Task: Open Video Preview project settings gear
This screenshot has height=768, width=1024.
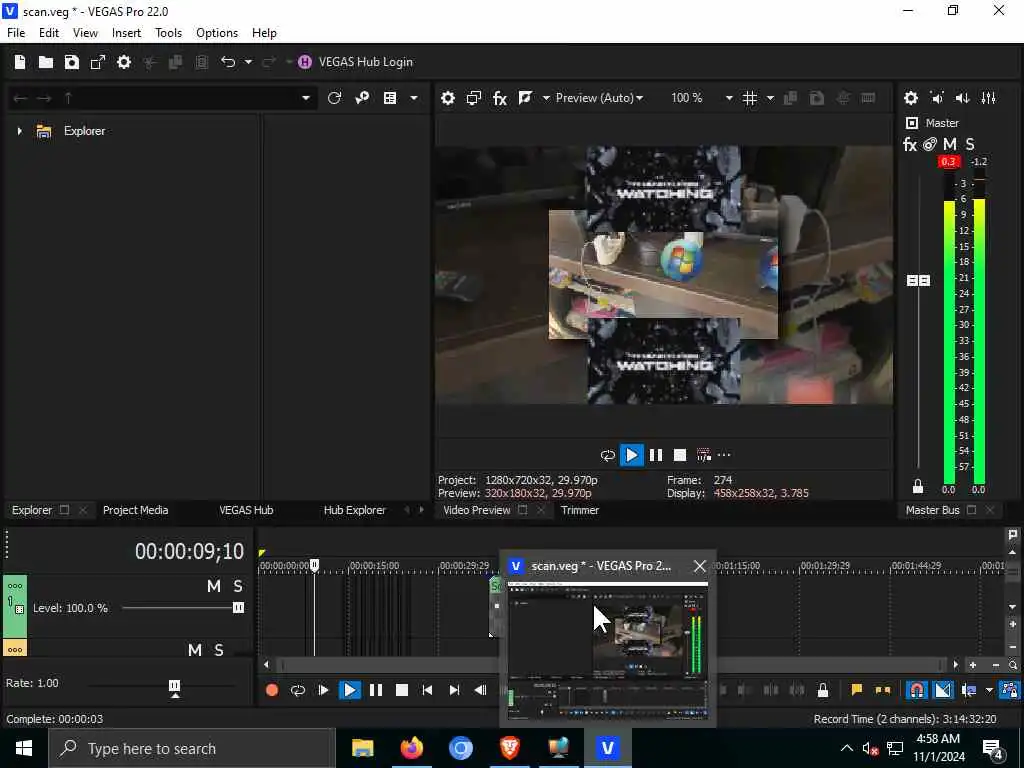Action: (x=447, y=98)
